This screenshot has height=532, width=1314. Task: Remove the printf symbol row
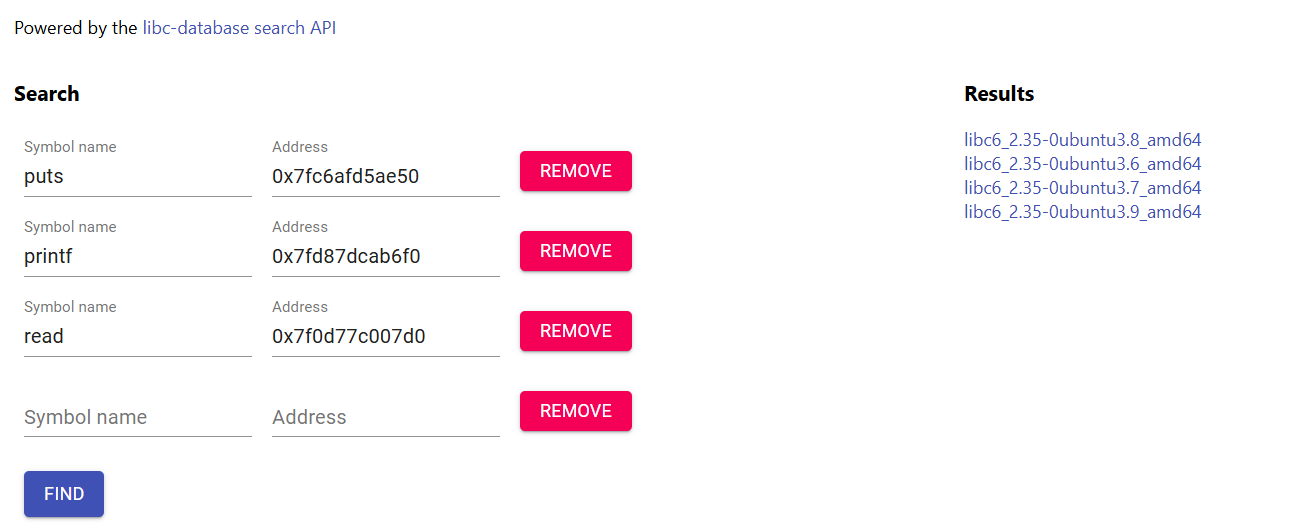(x=576, y=251)
